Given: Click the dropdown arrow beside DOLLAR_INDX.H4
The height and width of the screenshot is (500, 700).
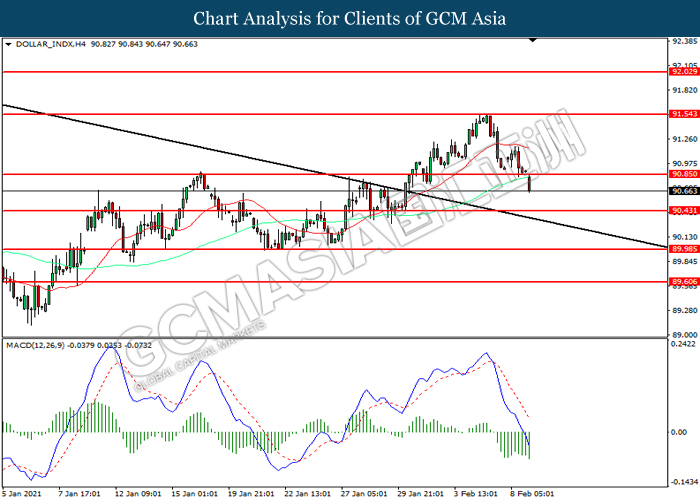Looking at the screenshot, I should pos(8,44).
